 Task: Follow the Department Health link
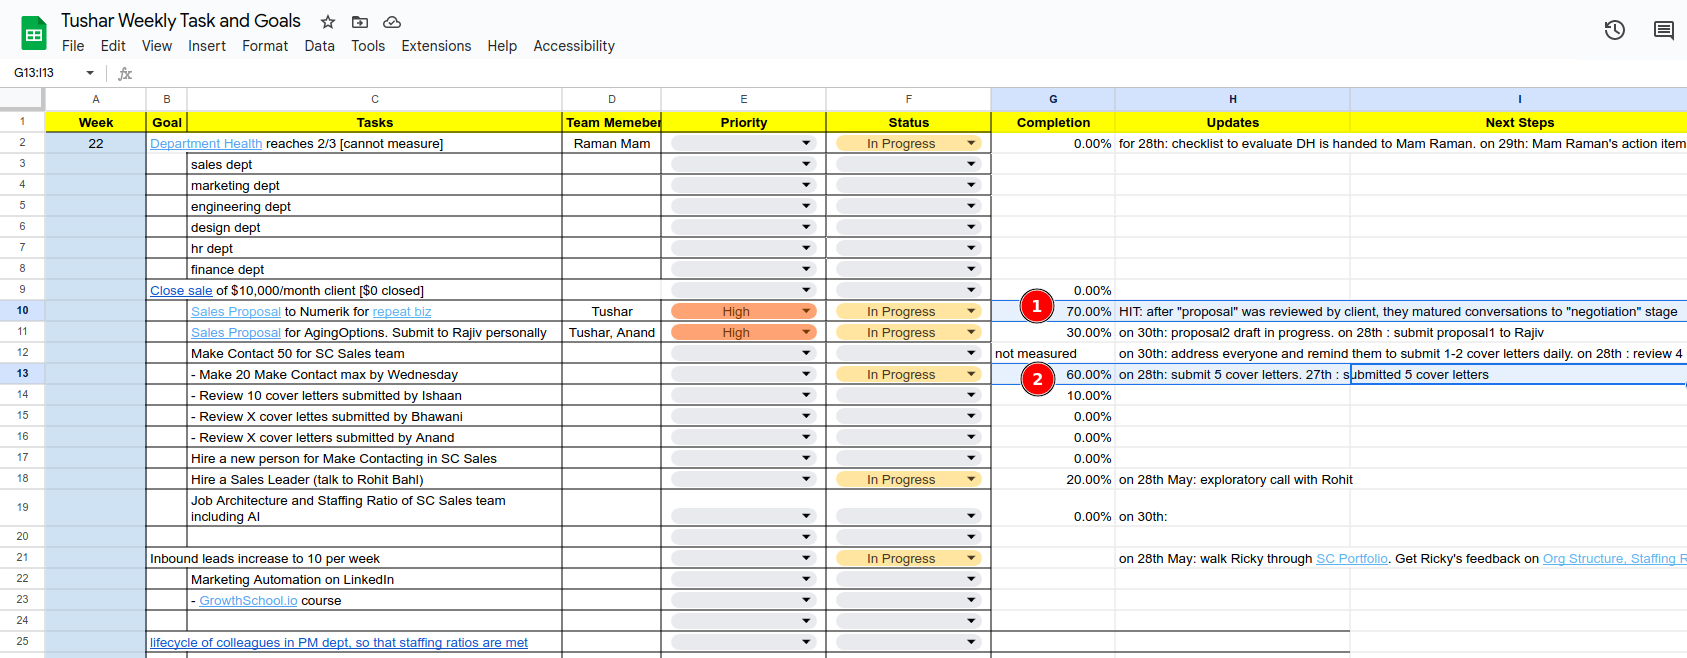point(206,144)
